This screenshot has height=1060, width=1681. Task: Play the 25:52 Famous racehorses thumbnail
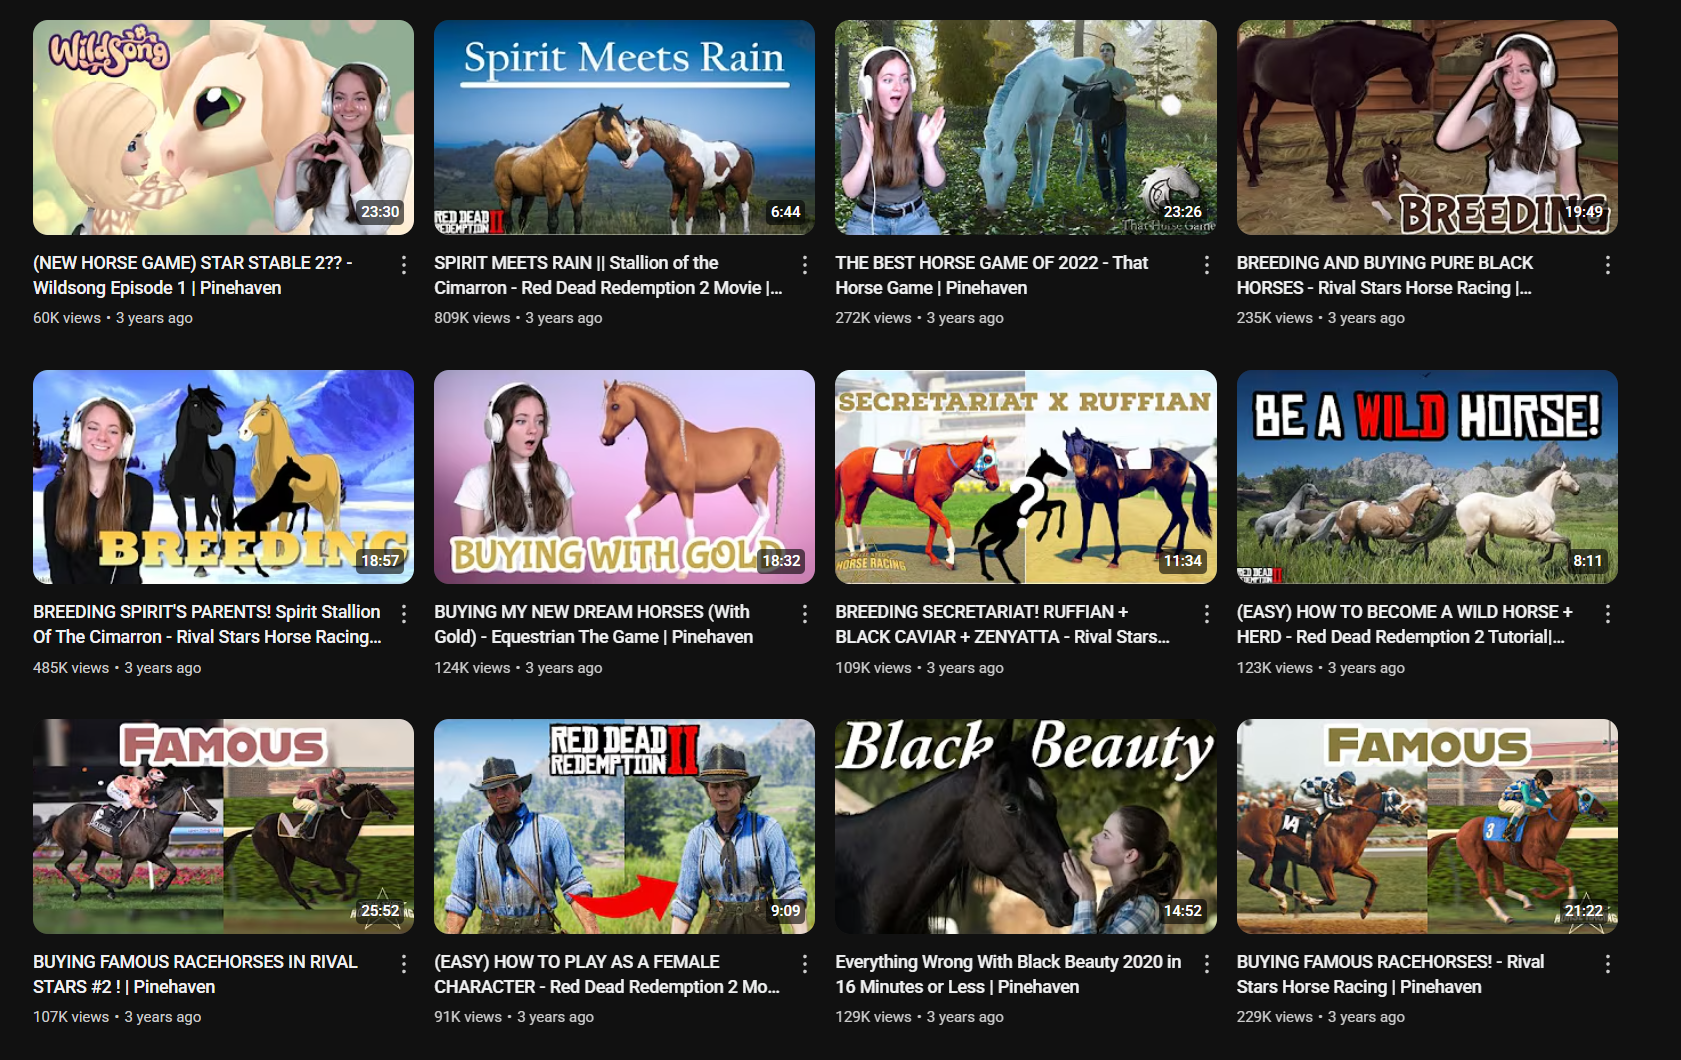point(223,826)
